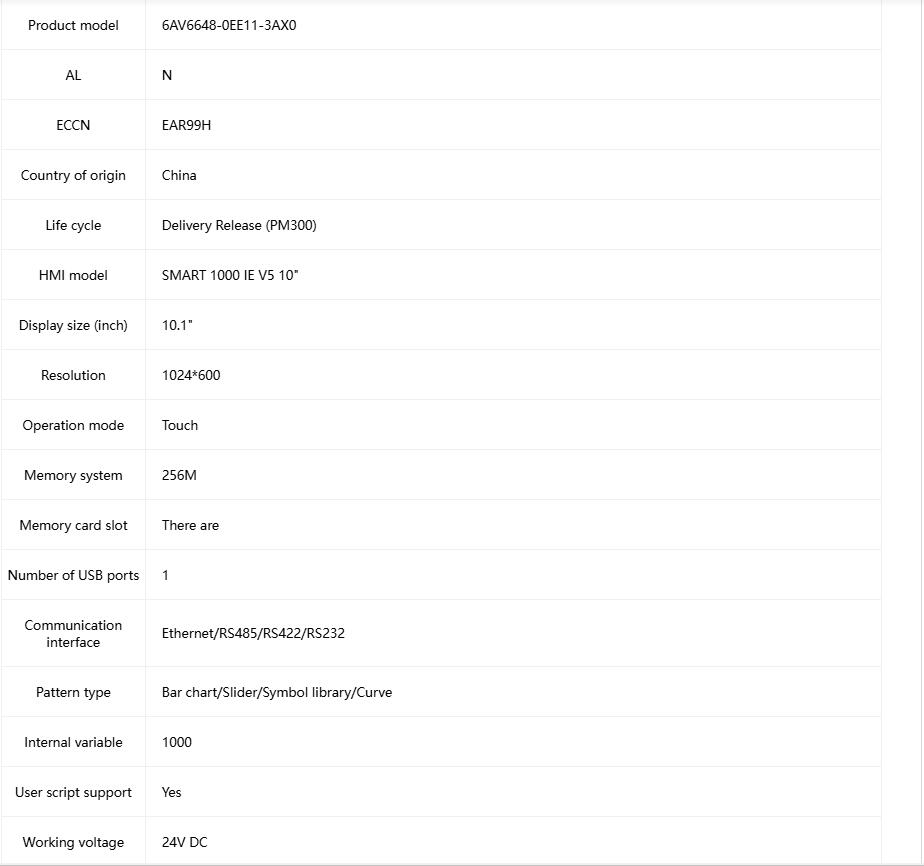Select the Internal variable label
Image resolution: width=924 pixels, height=866 pixels.
click(73, 742)
